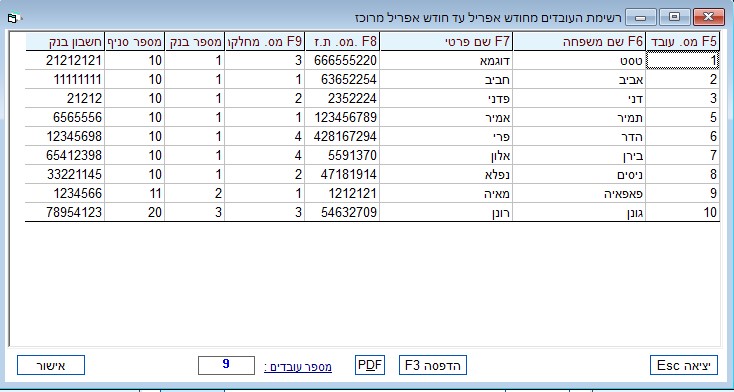Click bank account 65412398
The image size is (734, 392).
(65, 155)
